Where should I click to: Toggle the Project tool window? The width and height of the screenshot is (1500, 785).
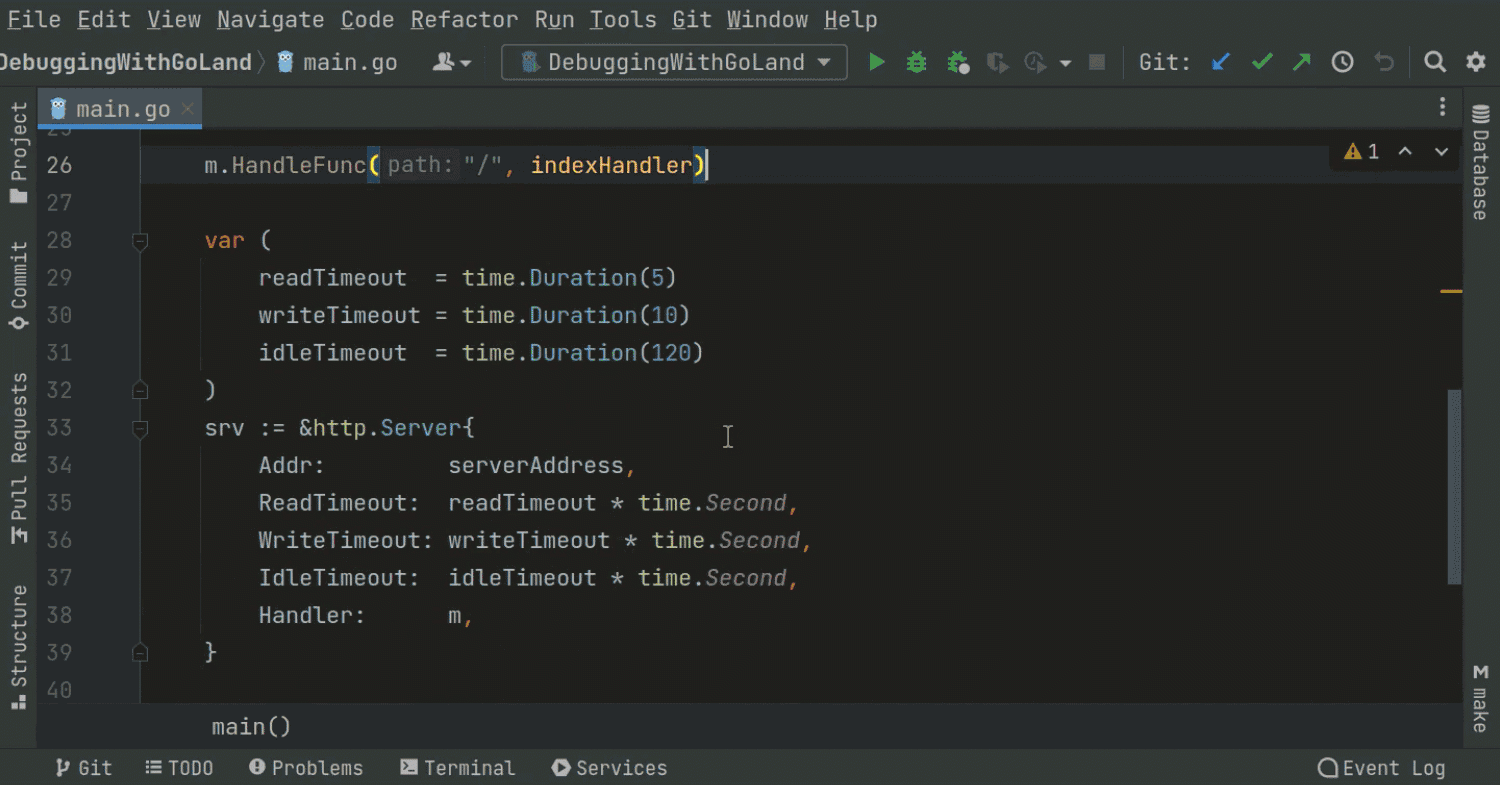tap(19, 152)
